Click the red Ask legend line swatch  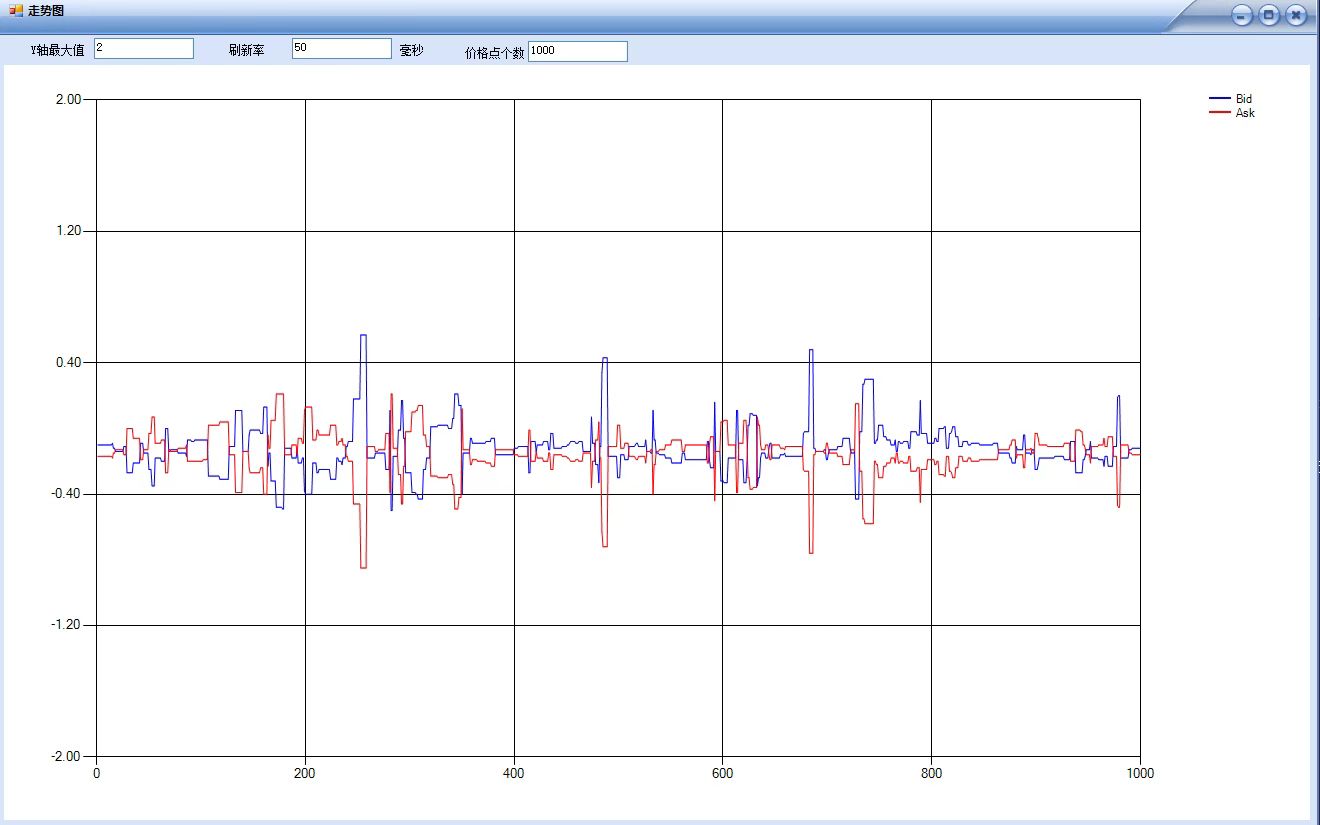point(1219,113)
